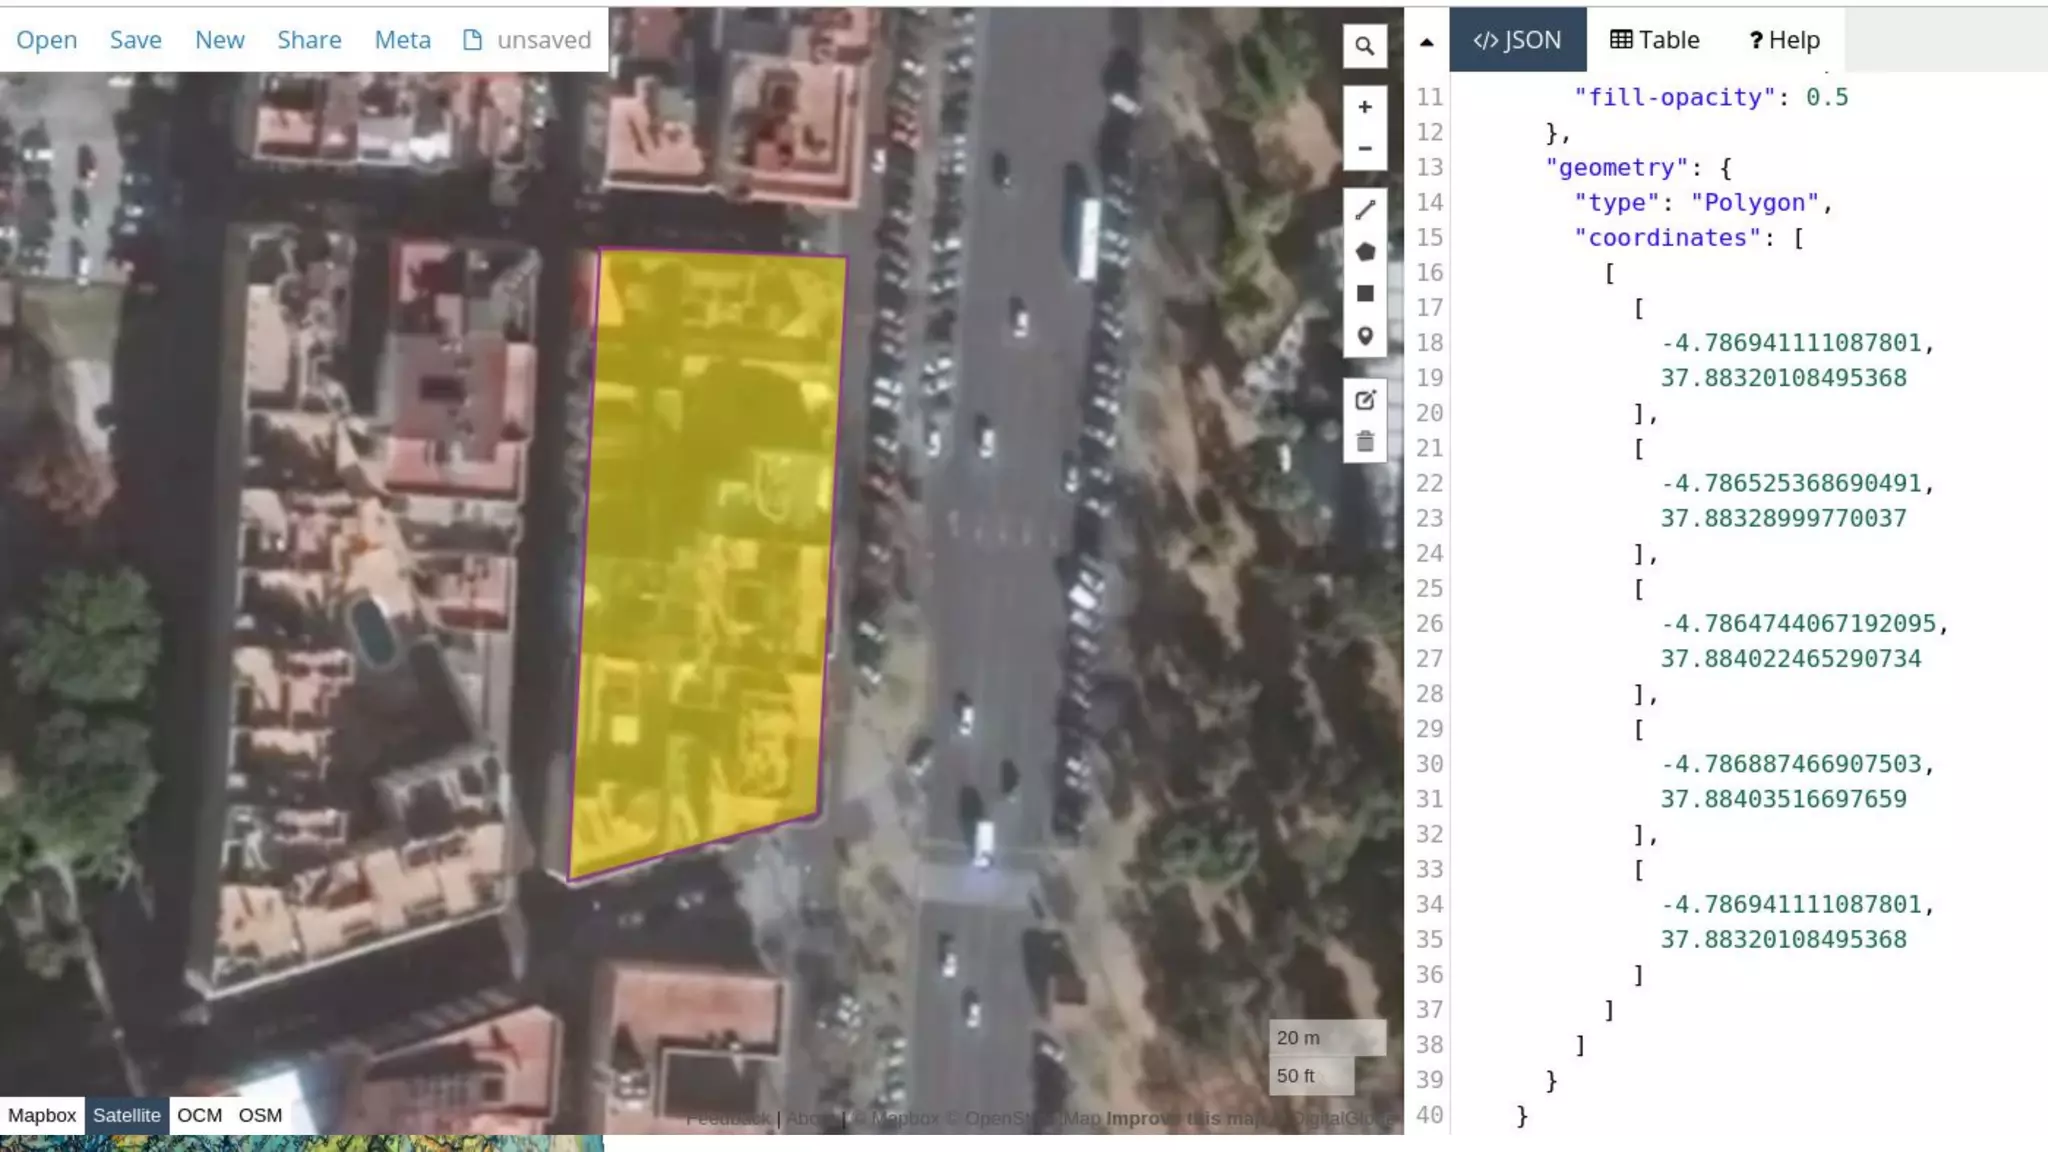This screenshot has height=1152, width=2048.
Task: Open the Save menu
Action: pos(135,40)
